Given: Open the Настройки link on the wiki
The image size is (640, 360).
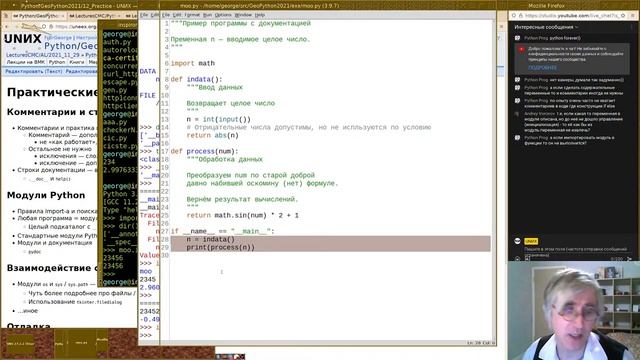Looking at the screenshot, I should click(x=87, y=38).
